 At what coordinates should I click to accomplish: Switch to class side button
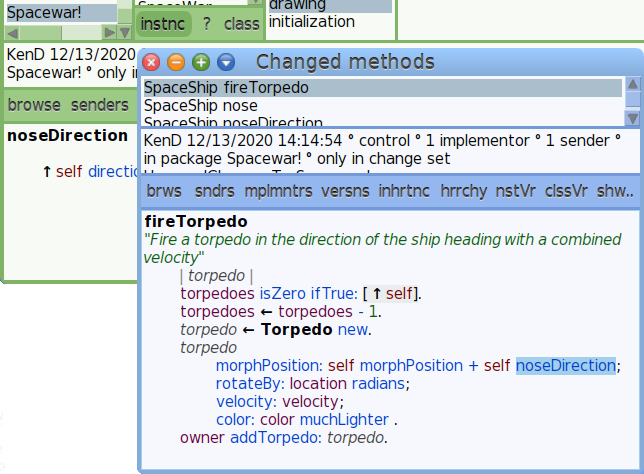[x=241, y=23]
